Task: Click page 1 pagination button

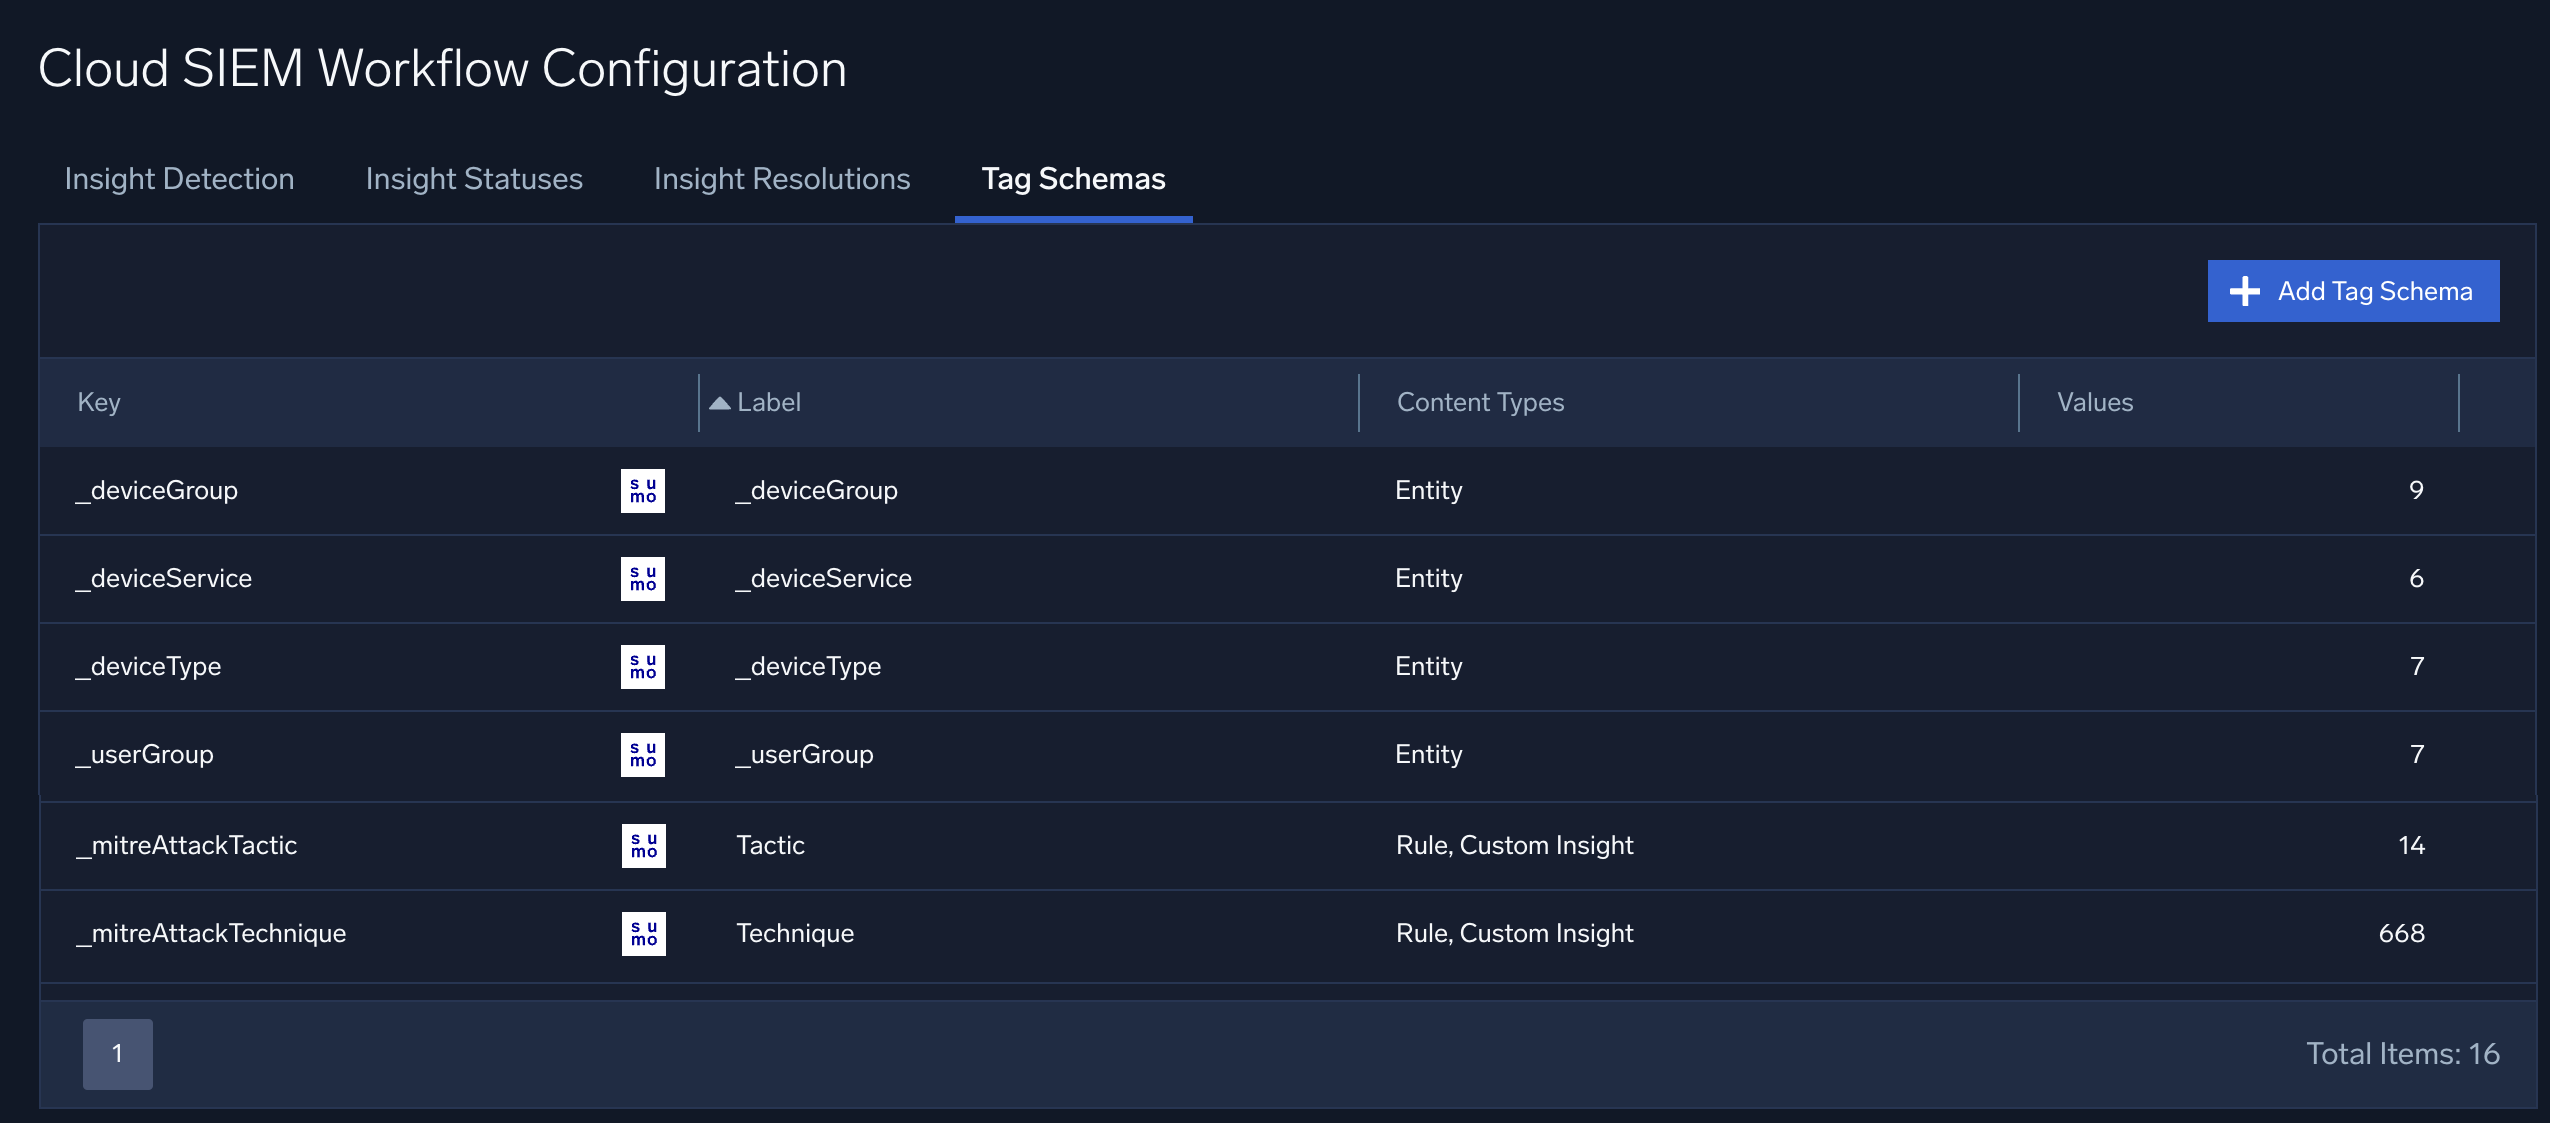Action: [x=117, y=1050]
